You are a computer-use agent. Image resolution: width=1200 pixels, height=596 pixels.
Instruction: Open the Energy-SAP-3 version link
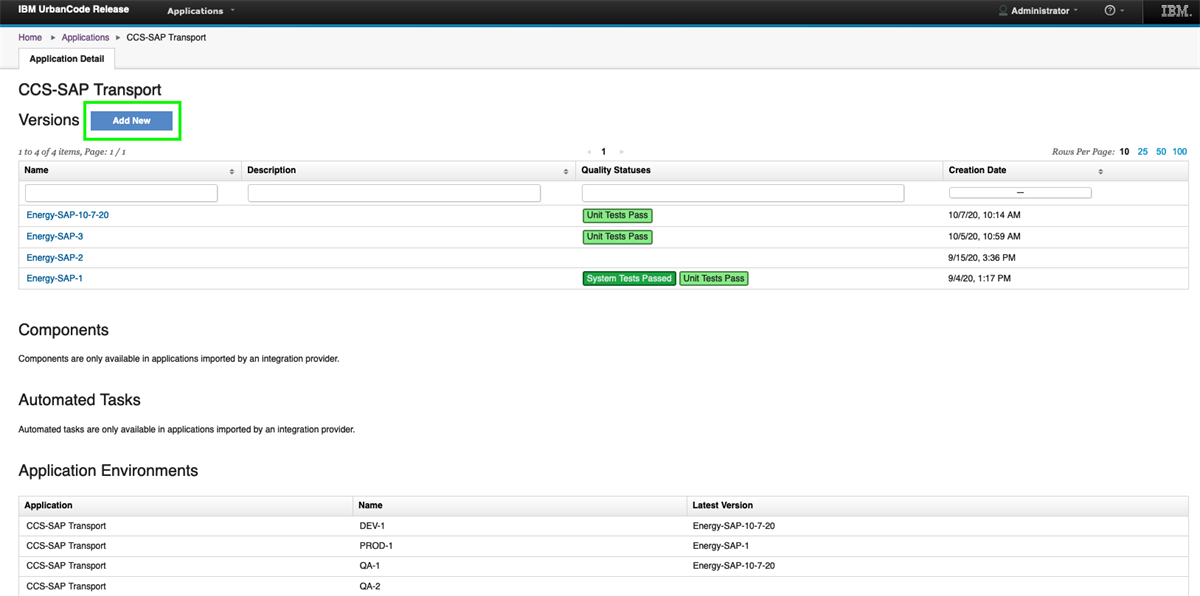(55, 237)
